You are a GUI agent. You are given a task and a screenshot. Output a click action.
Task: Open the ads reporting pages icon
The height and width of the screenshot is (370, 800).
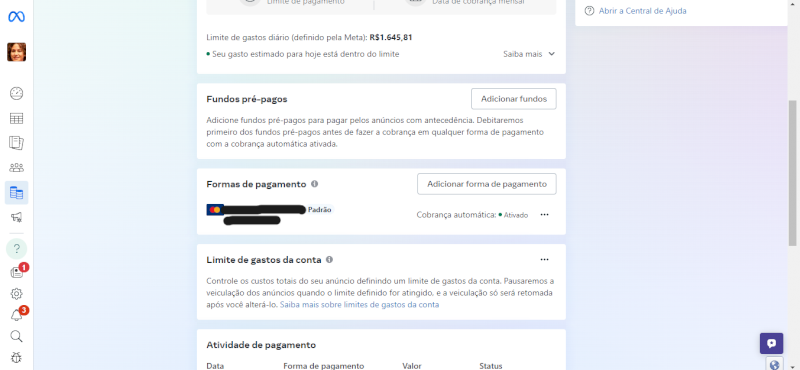(16, 143)
